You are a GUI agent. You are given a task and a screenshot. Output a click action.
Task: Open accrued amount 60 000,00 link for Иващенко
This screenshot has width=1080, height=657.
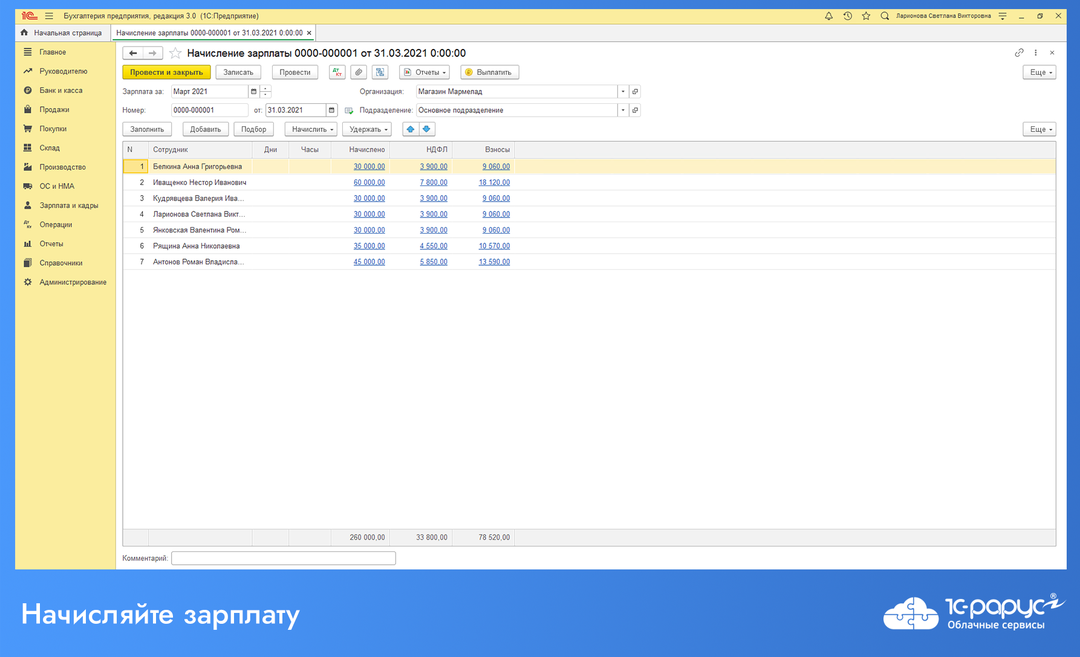pos(369,183)
